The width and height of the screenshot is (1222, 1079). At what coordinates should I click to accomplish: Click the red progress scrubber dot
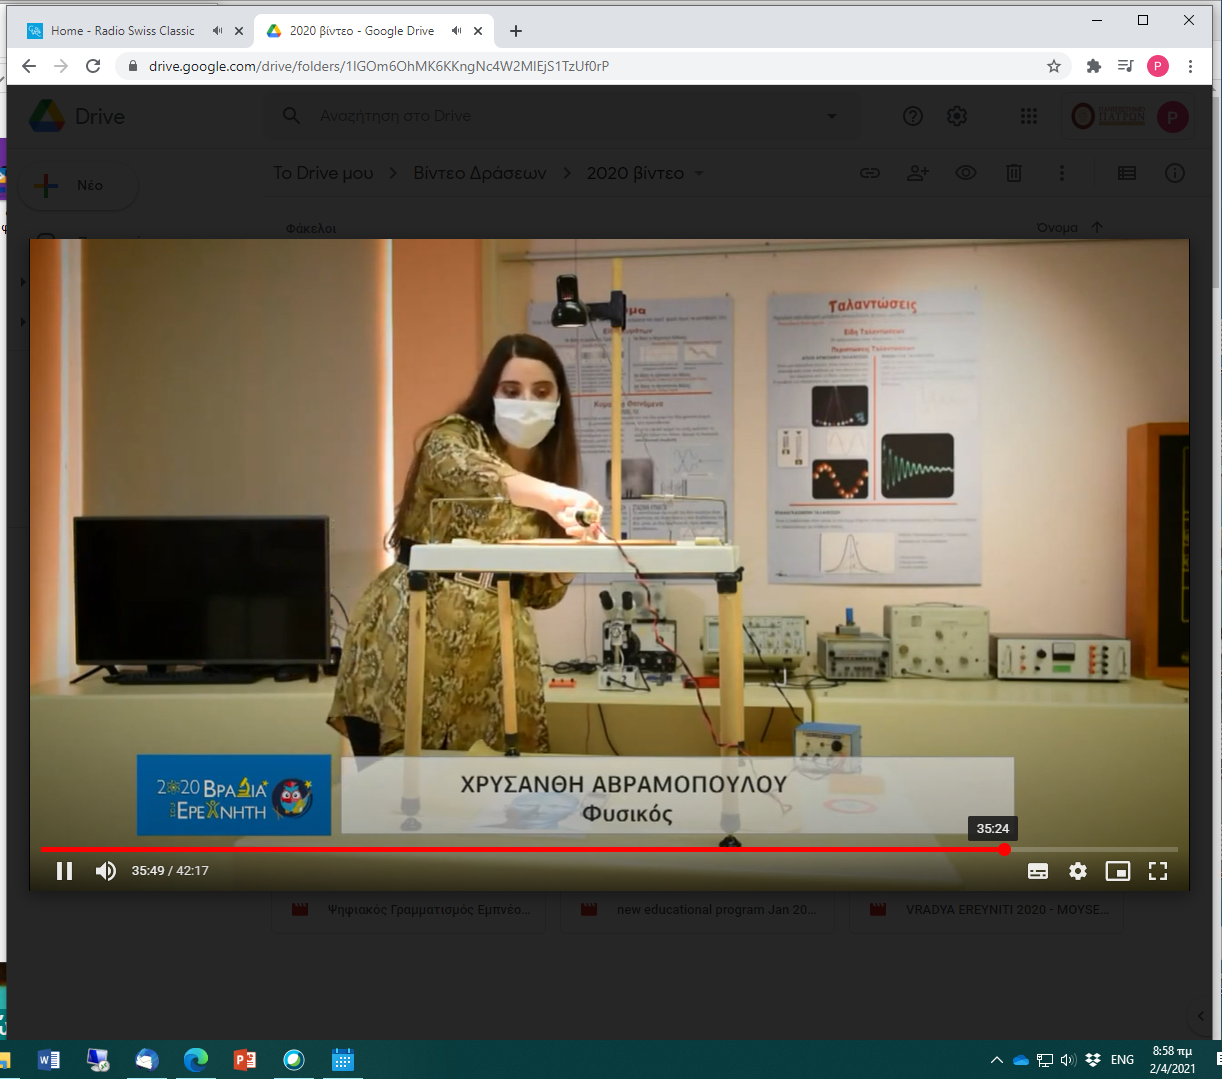click(x=1004, y=849)
